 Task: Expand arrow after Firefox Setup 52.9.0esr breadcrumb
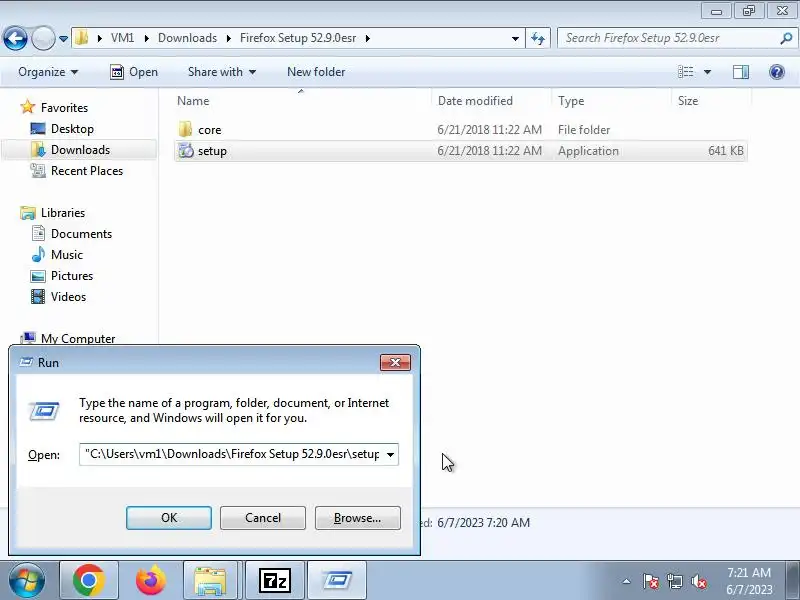[367, 38]
